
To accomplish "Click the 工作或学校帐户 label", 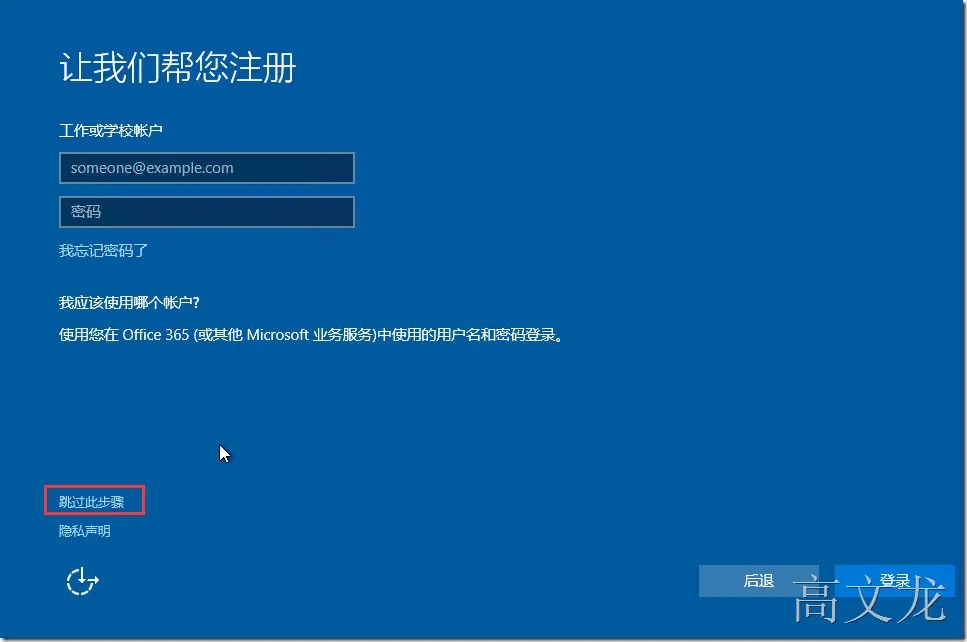I will pos(110,130).
